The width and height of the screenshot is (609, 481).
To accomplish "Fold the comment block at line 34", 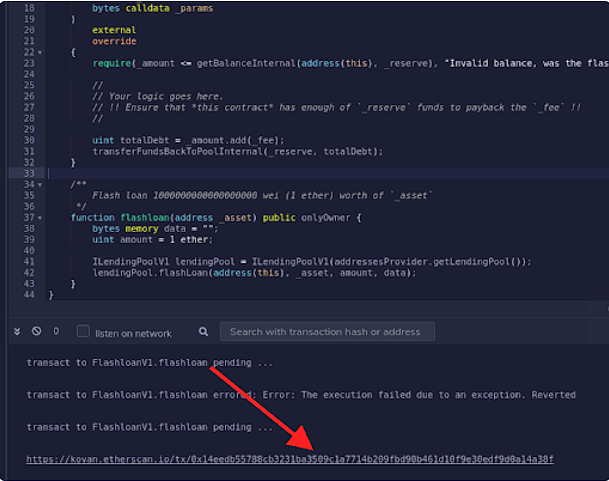I will coord(39,184).
